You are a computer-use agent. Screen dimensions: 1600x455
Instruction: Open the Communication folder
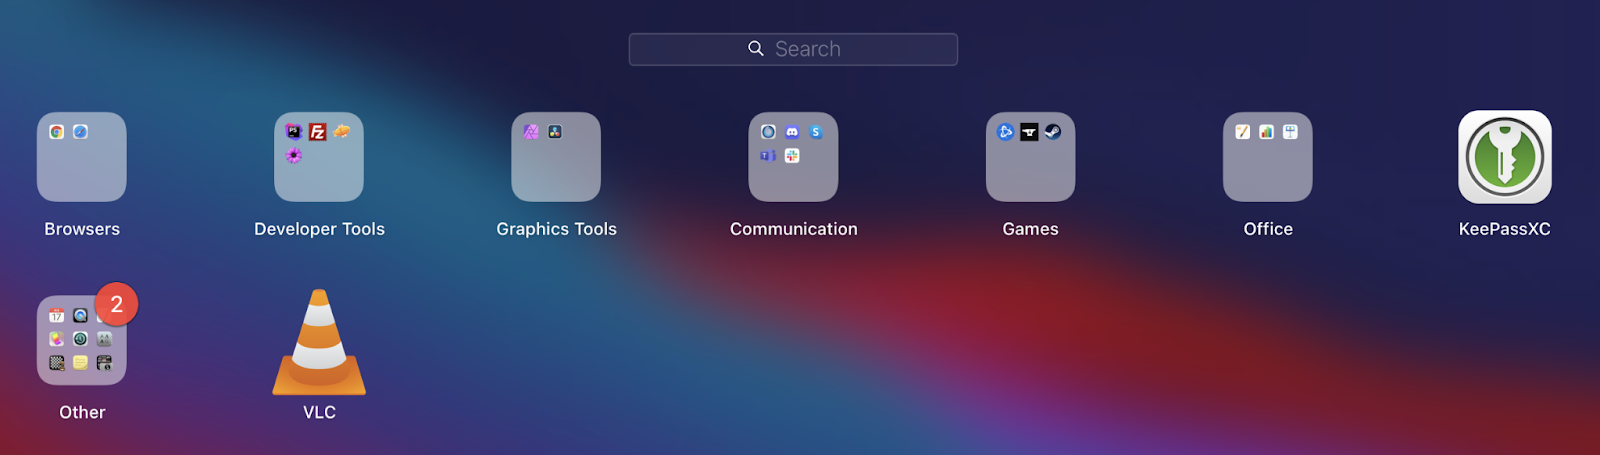793,157
